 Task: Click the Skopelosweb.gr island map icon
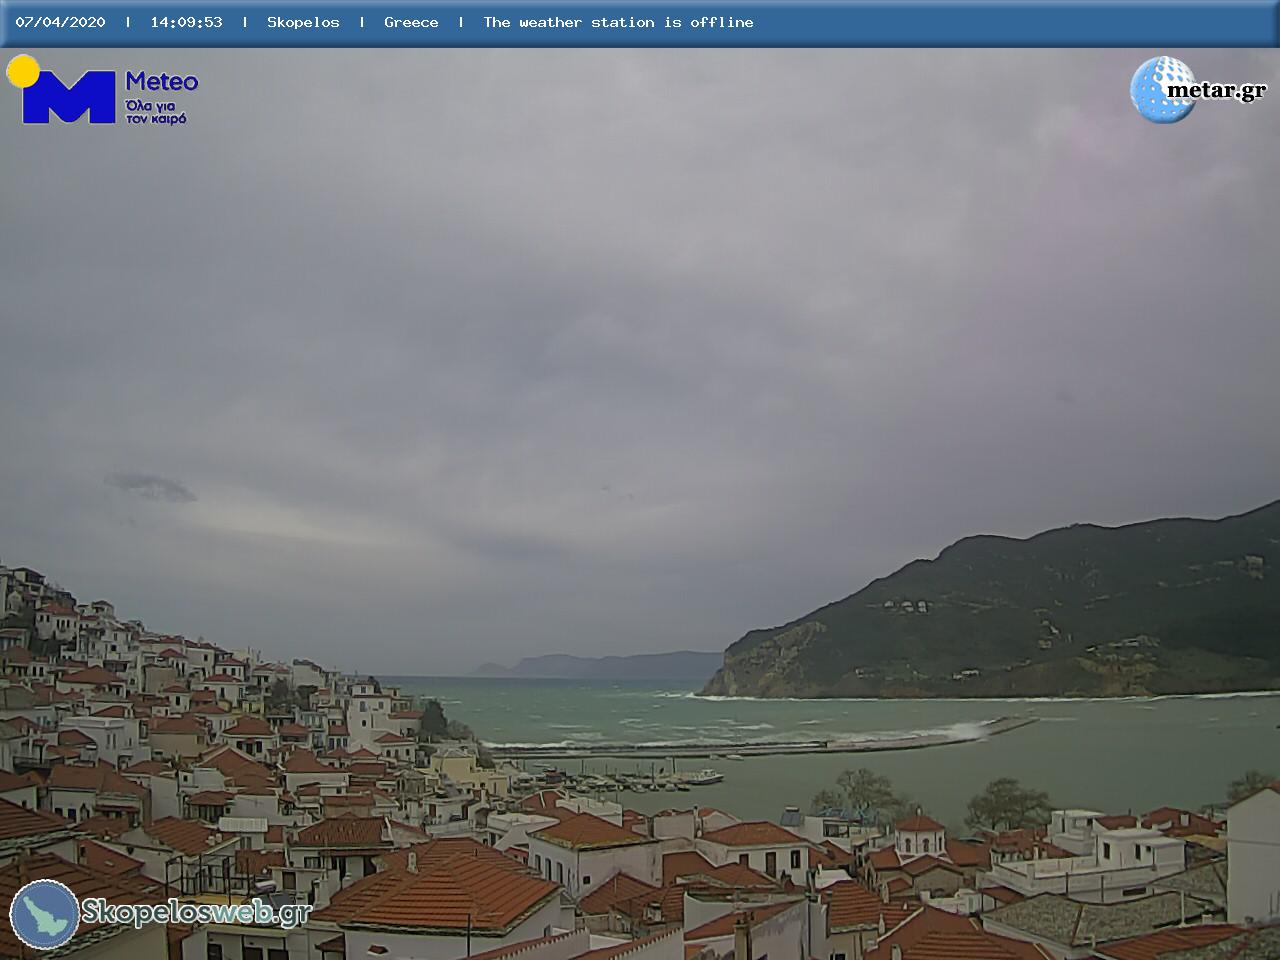[x=45, y=914]
